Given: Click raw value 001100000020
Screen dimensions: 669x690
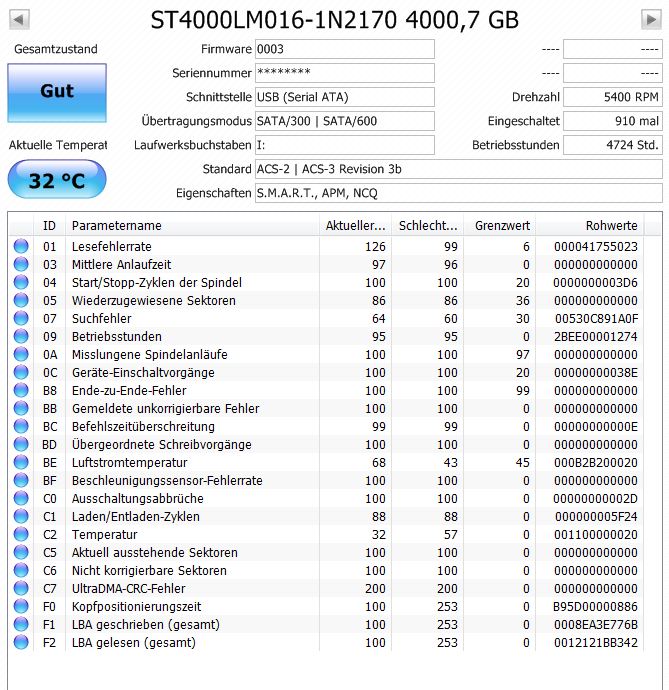Looking at the screenshot, I should point(596,535).
